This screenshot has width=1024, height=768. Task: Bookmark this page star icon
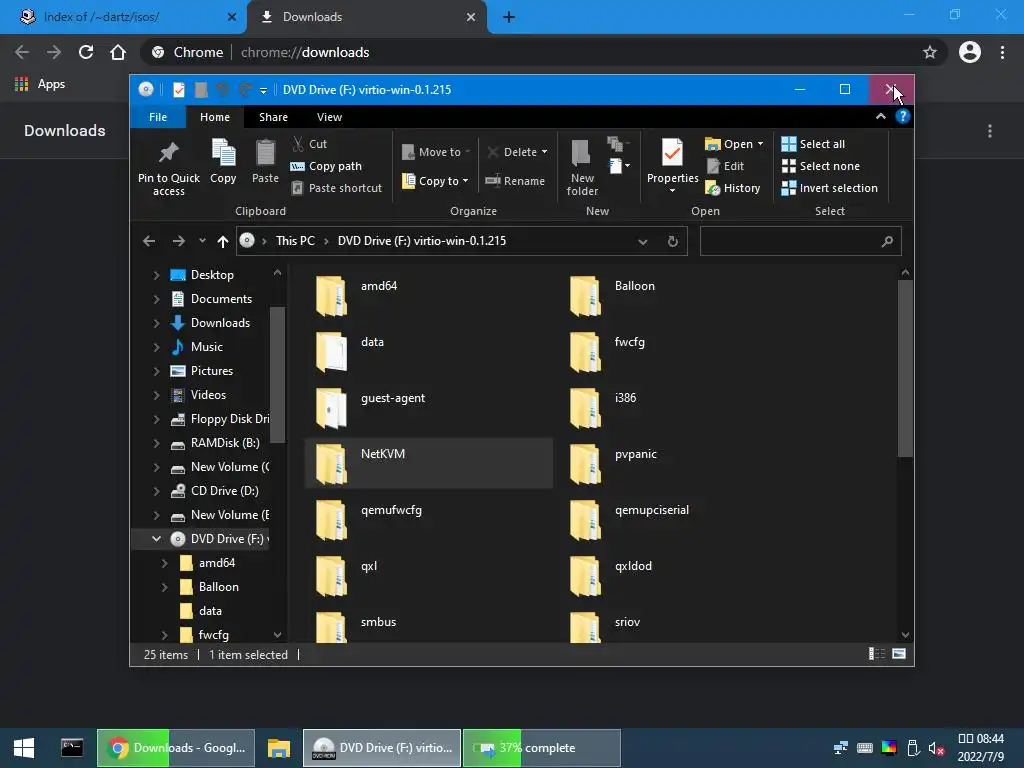(x=930, y=52)
